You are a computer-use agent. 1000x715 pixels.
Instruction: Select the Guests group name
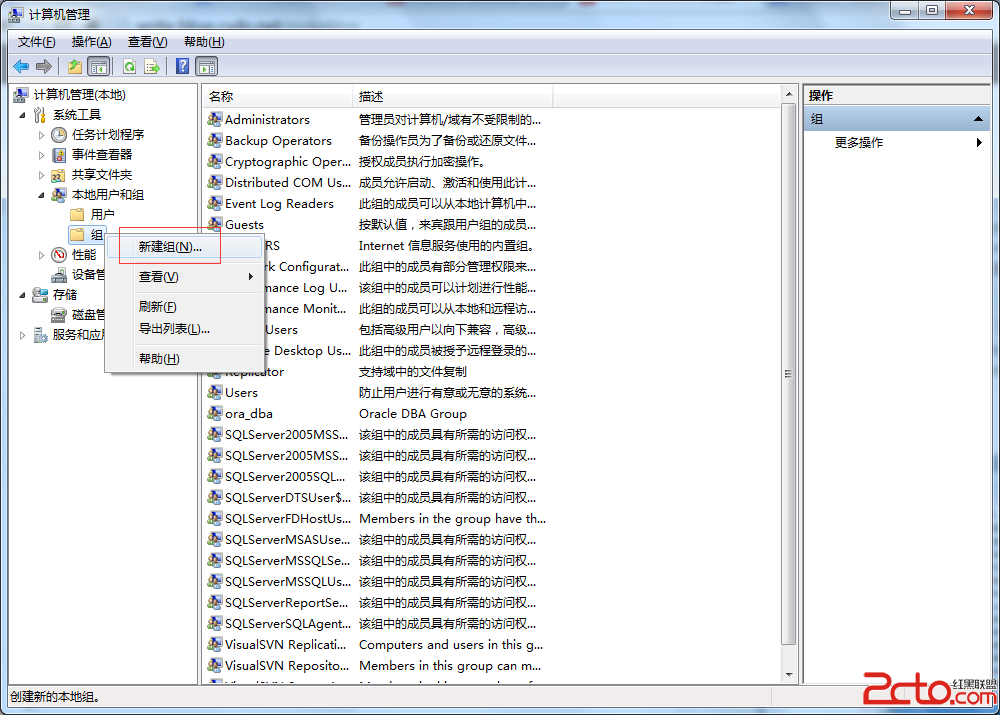click(244, 225)
